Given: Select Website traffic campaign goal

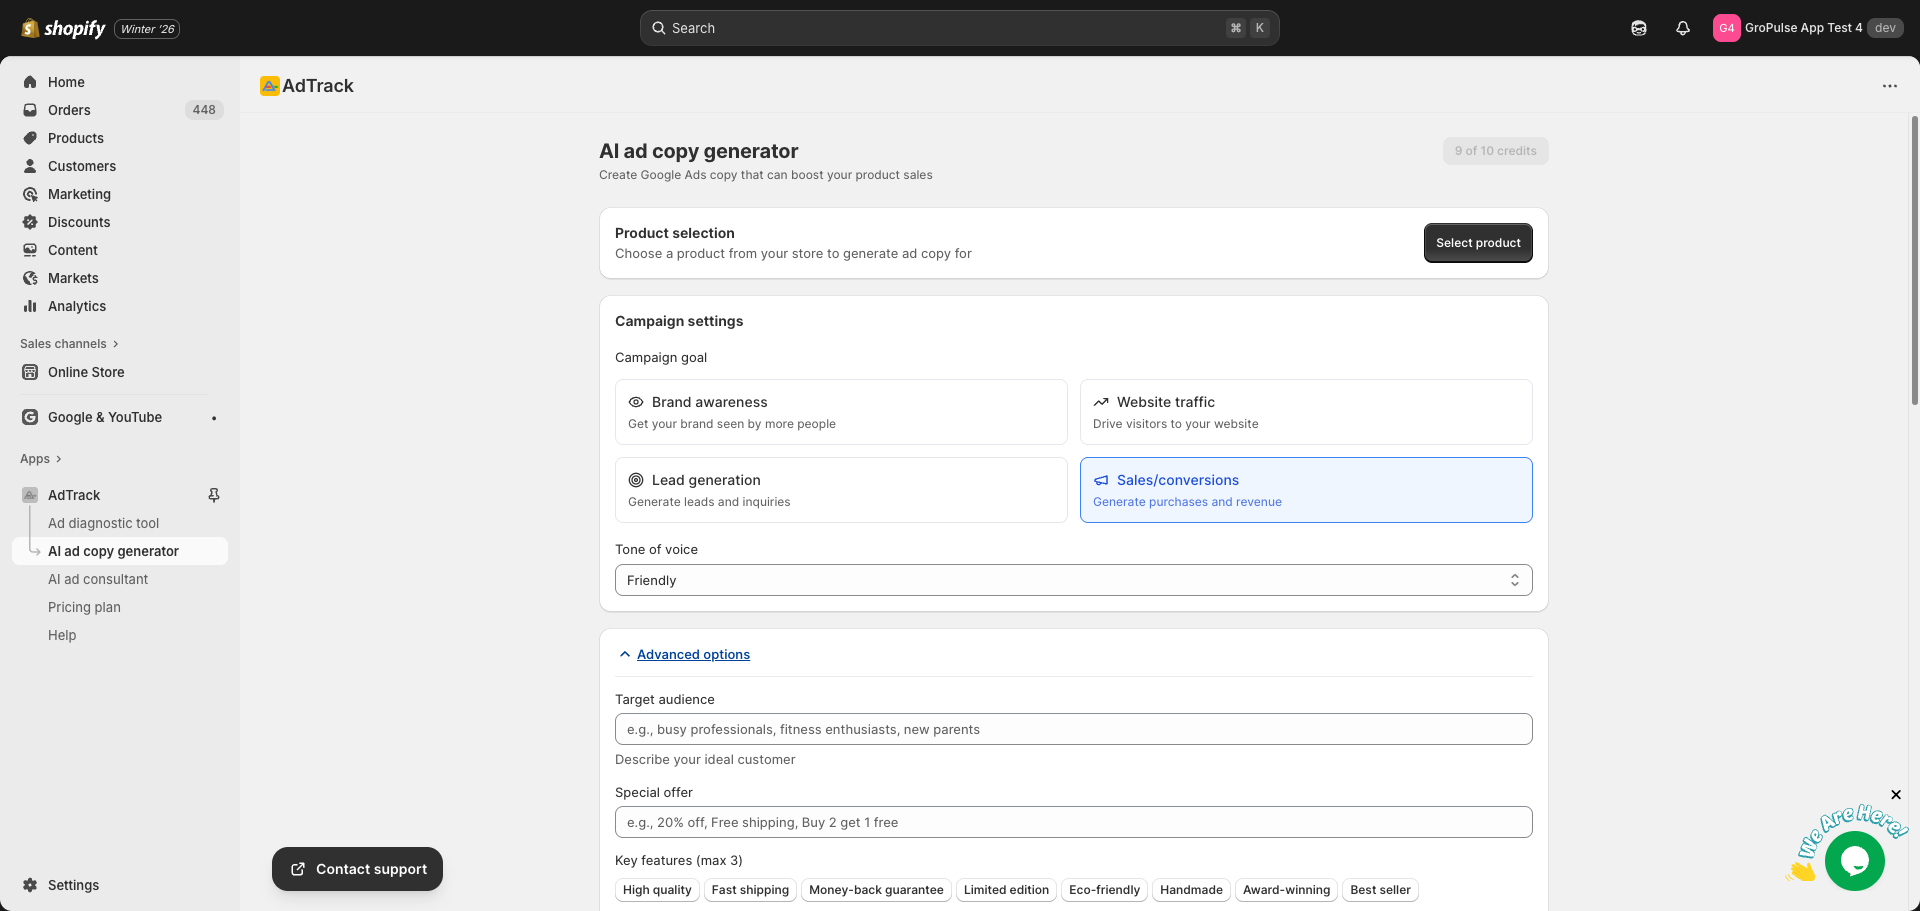Looking at the screenshot, I should coord(1305,412).
